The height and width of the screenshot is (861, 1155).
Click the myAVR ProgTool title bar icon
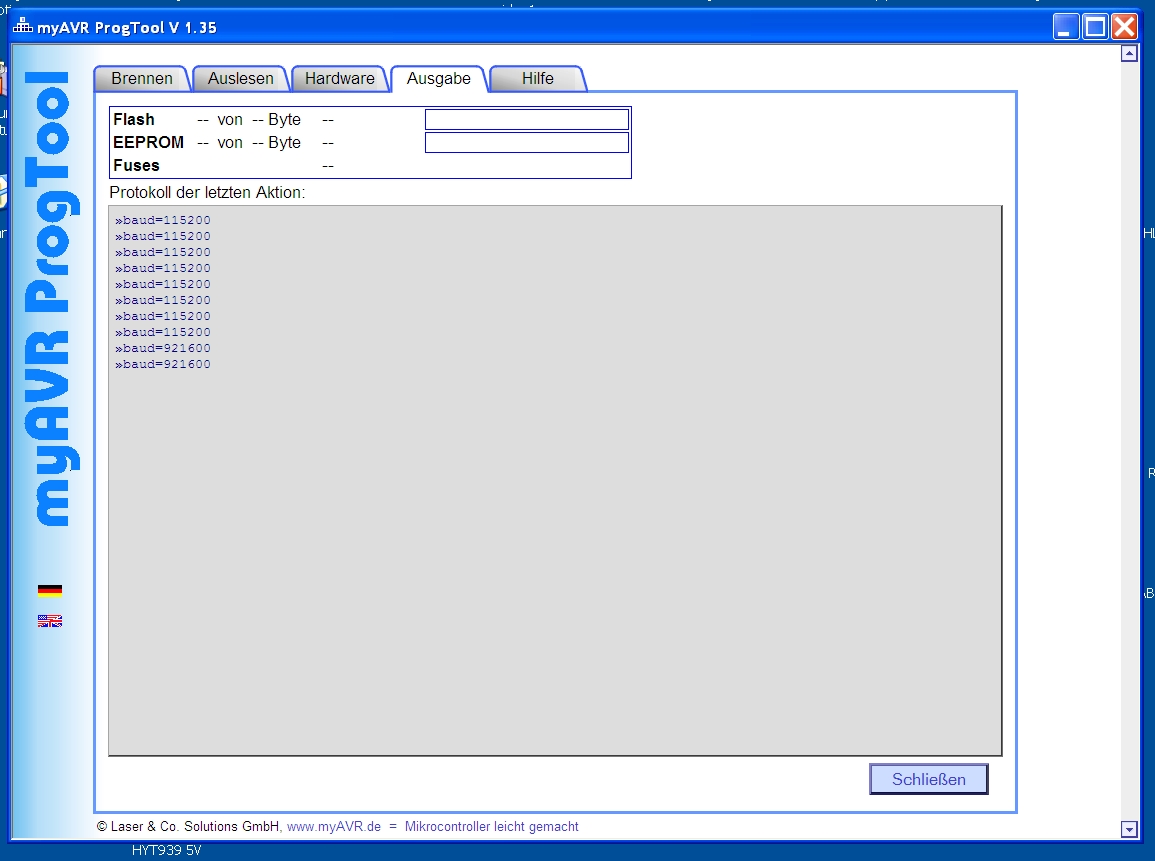[x=23, y=27]
